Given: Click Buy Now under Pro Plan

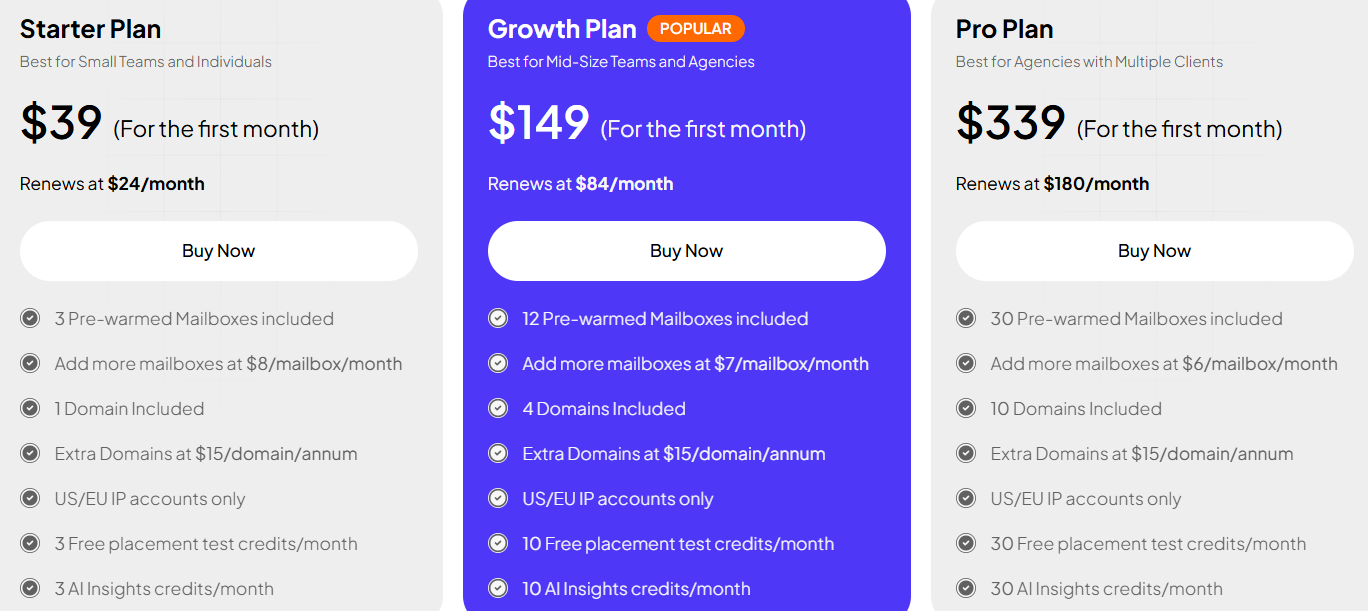Looking at the screenshot, I should (x=1154, y=251).
